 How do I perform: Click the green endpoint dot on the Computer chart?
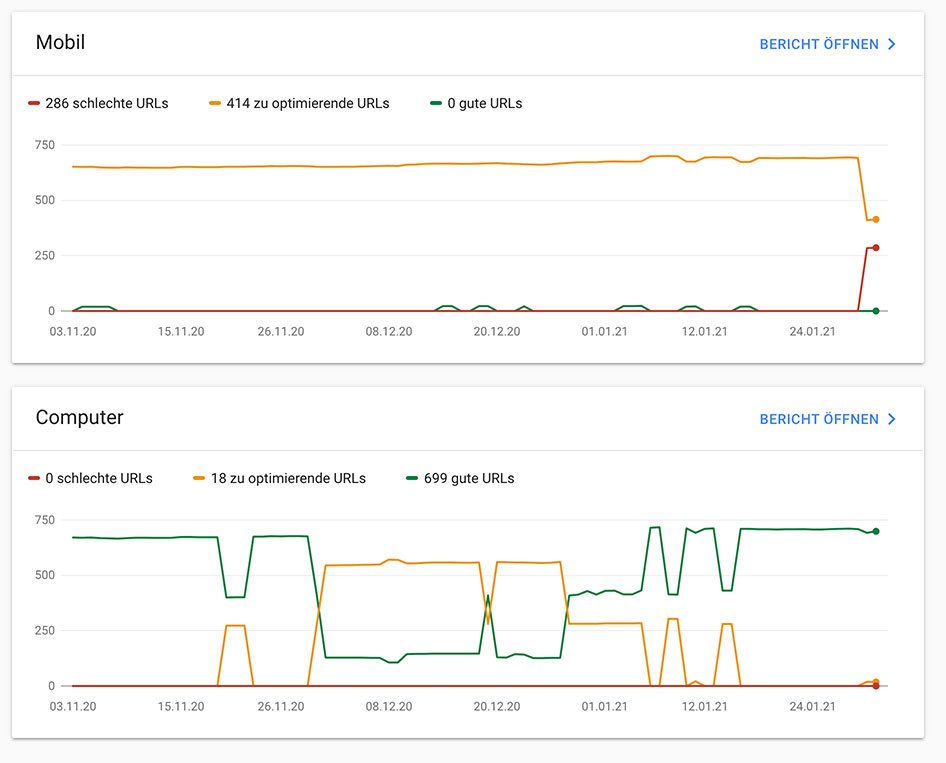[875, 533]
